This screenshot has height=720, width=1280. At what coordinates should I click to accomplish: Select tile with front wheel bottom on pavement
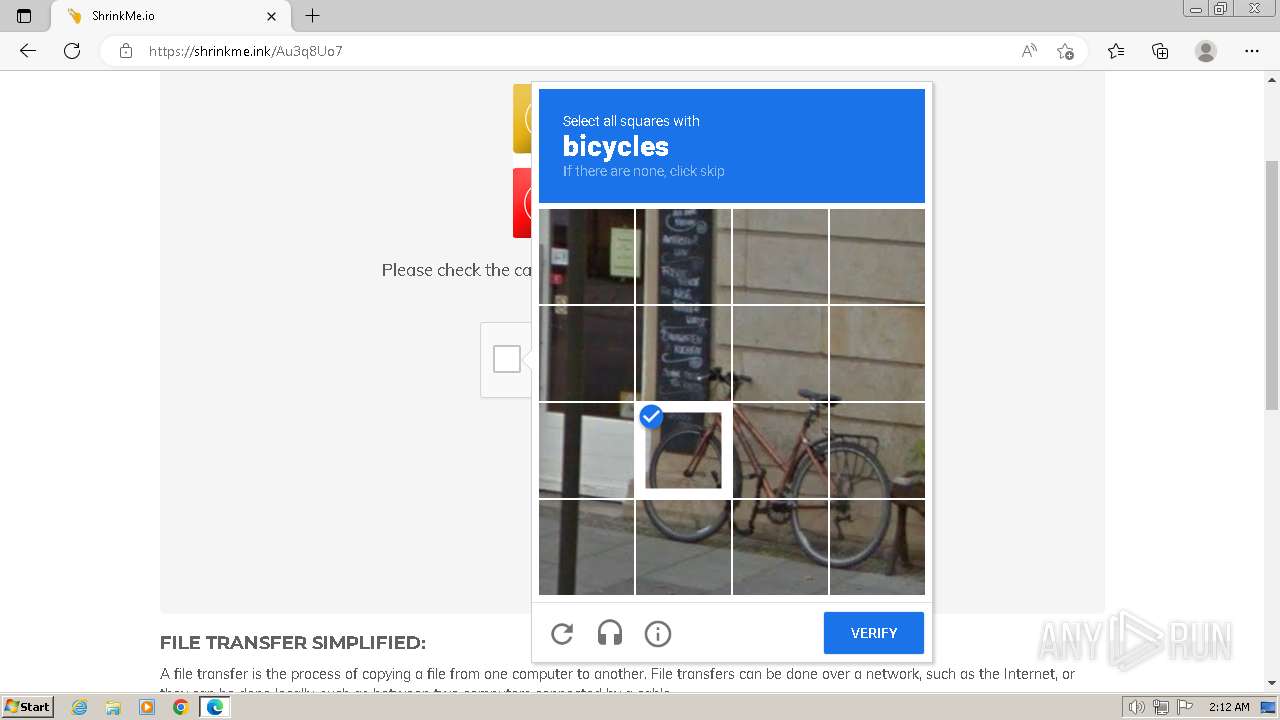[x=684, y=547]
